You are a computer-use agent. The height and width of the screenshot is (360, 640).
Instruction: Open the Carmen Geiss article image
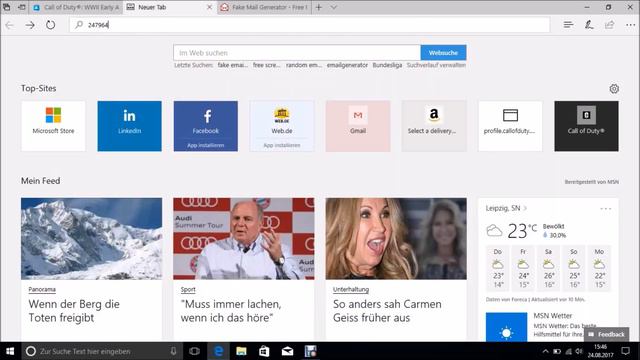pyautogui.click(x=396, y=239)
